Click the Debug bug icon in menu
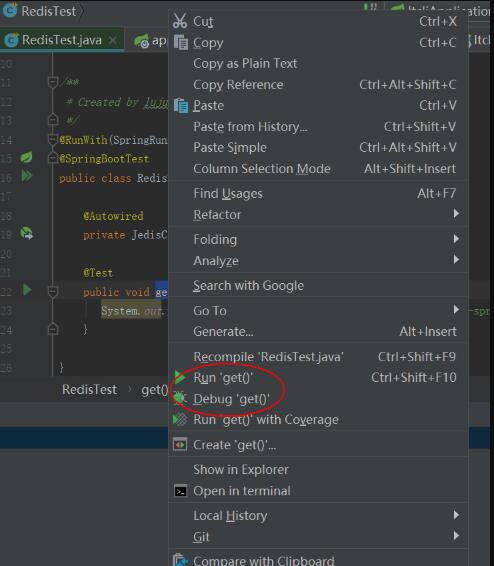This screenshot has height=566, width=494. pyautogui.click(x=180, y=398)
